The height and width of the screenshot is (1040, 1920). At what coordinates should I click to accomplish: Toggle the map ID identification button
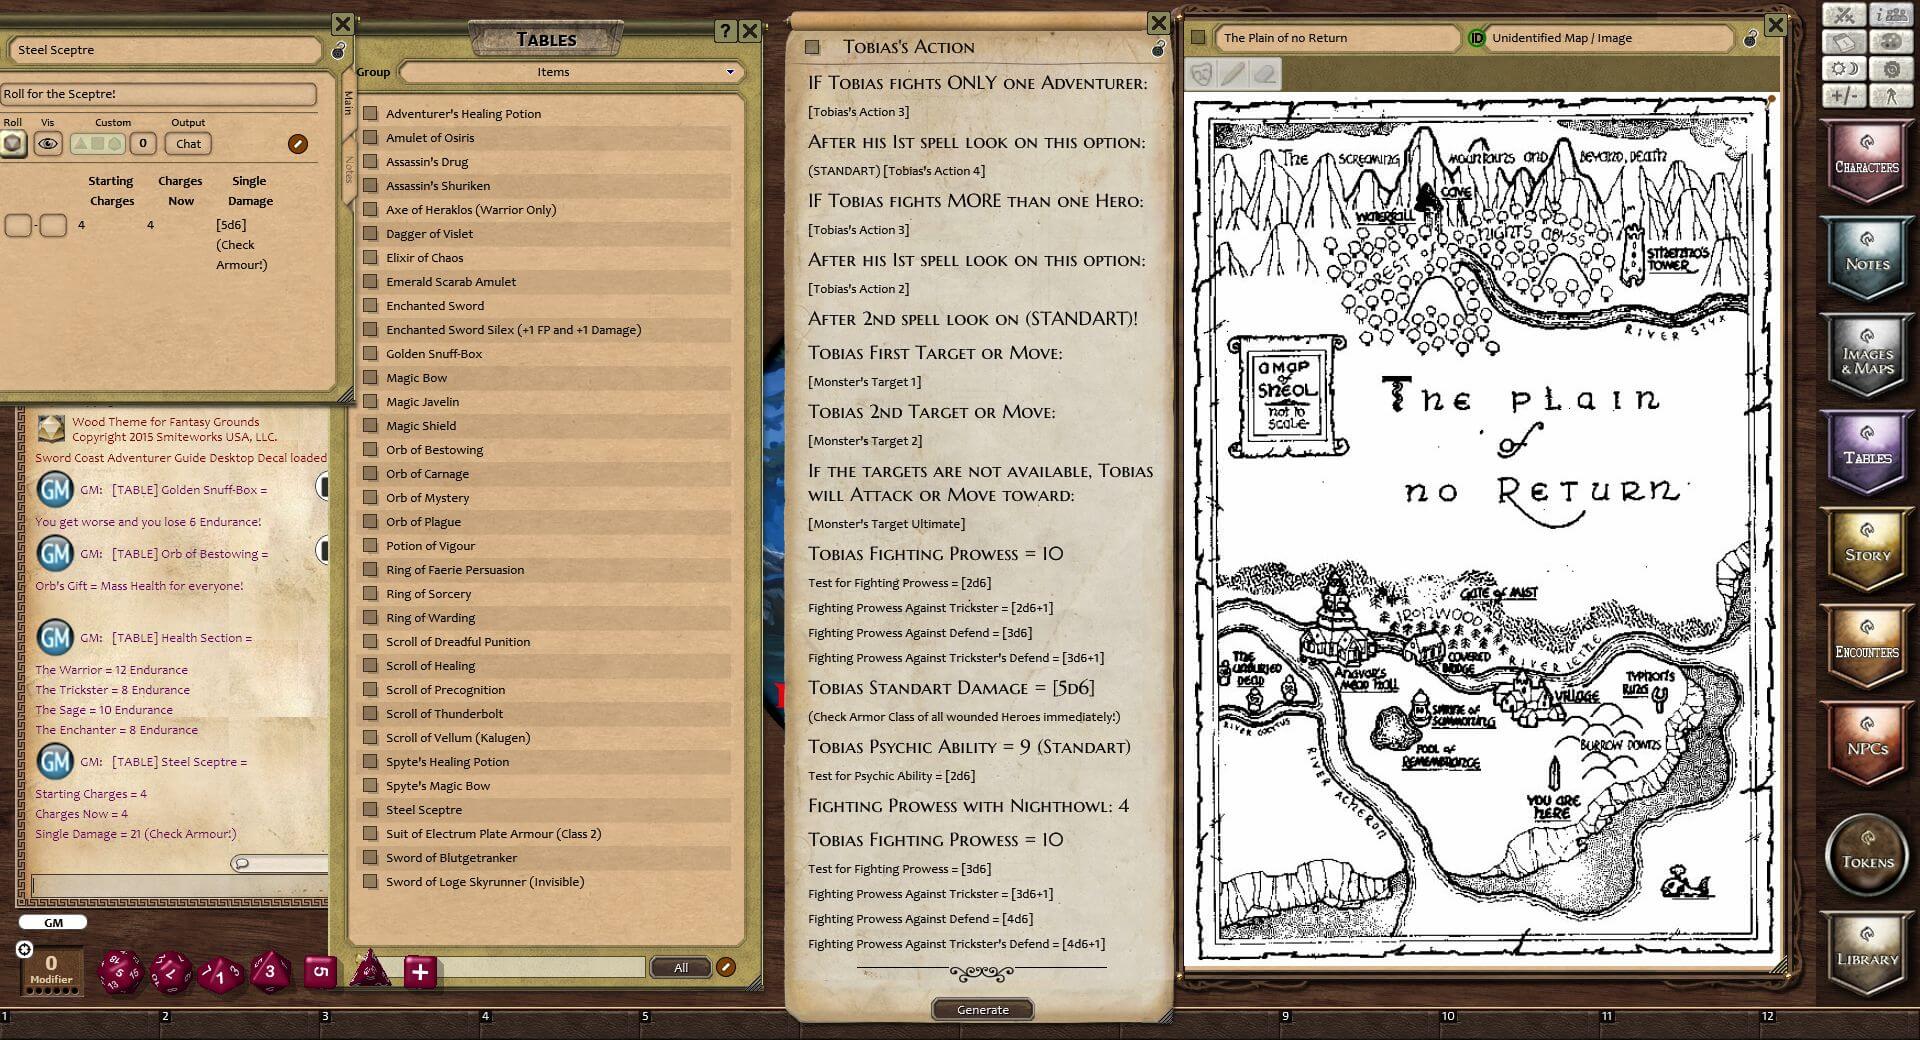tap(1476, 38)
